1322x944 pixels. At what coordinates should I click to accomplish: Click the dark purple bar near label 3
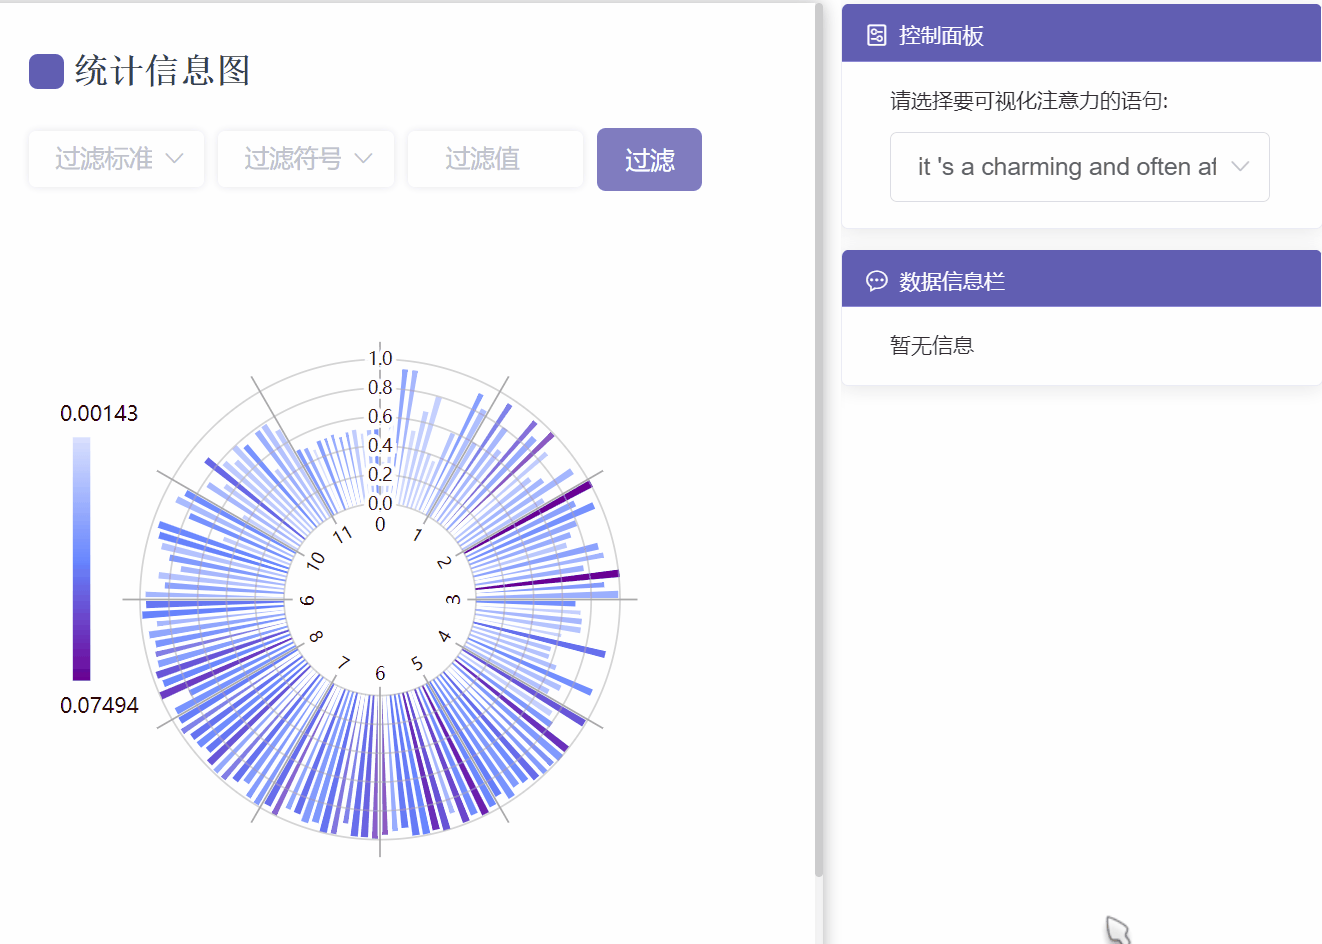pyautogui.click(x=547, y=581)
